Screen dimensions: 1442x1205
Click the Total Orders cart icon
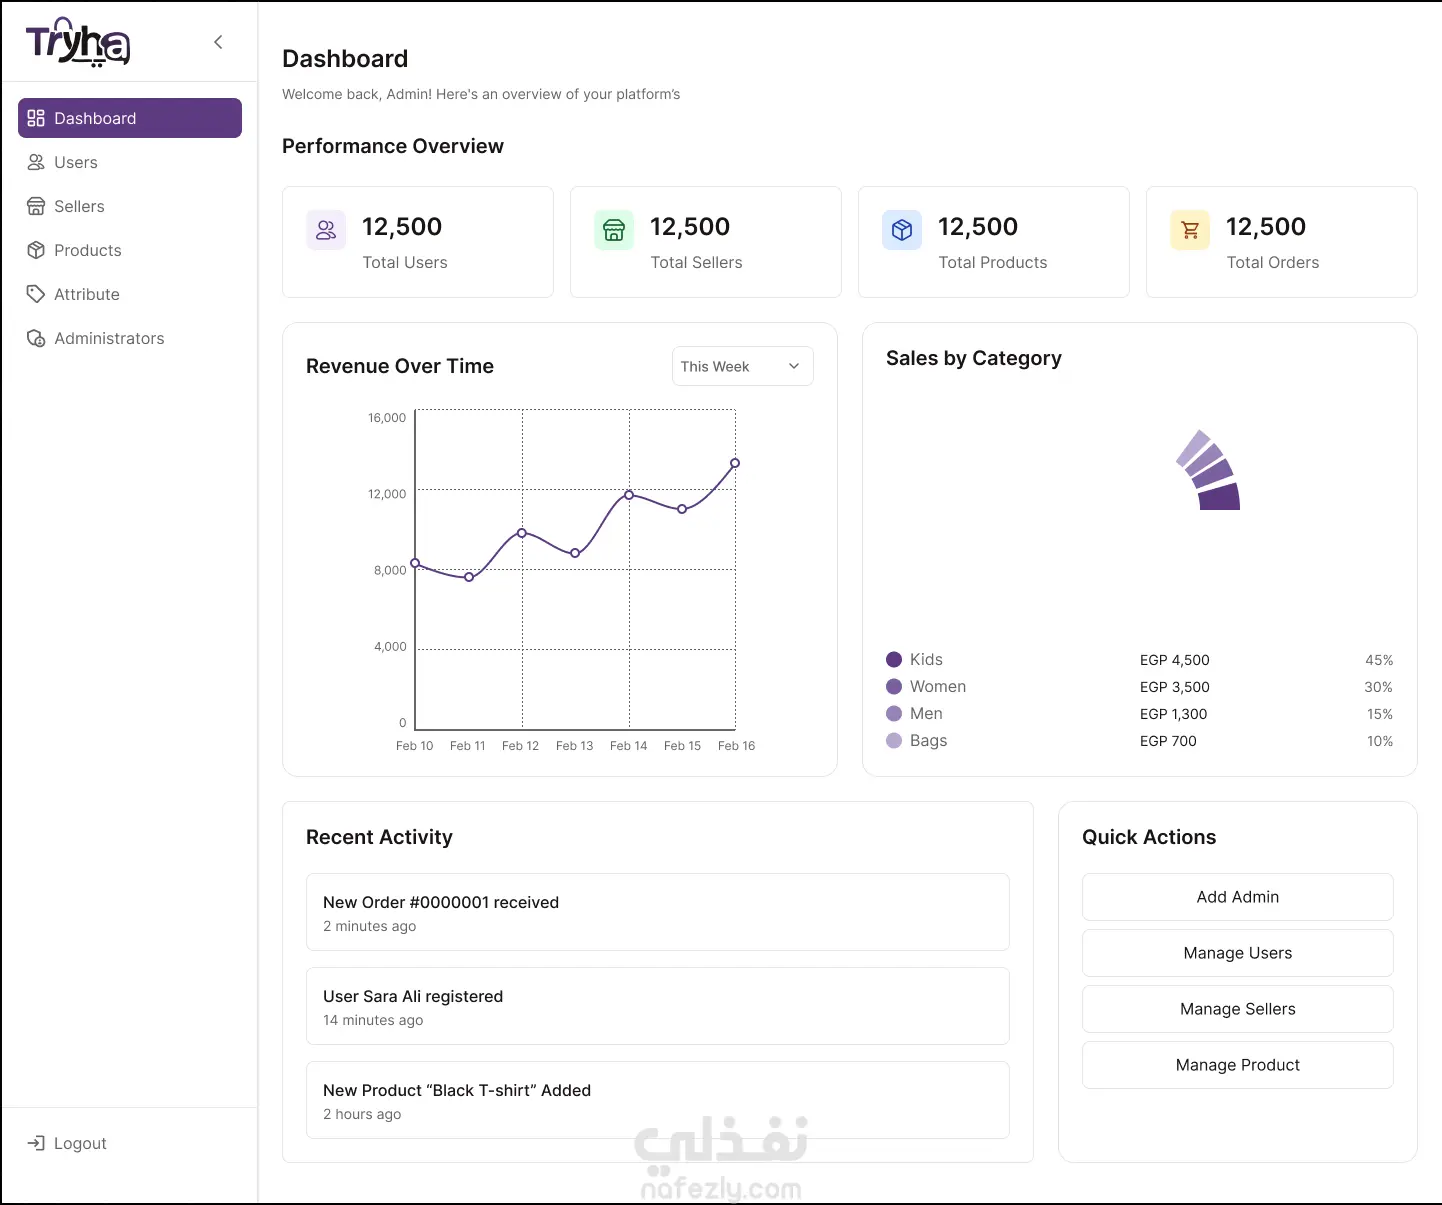click(x=1190, y=230)
